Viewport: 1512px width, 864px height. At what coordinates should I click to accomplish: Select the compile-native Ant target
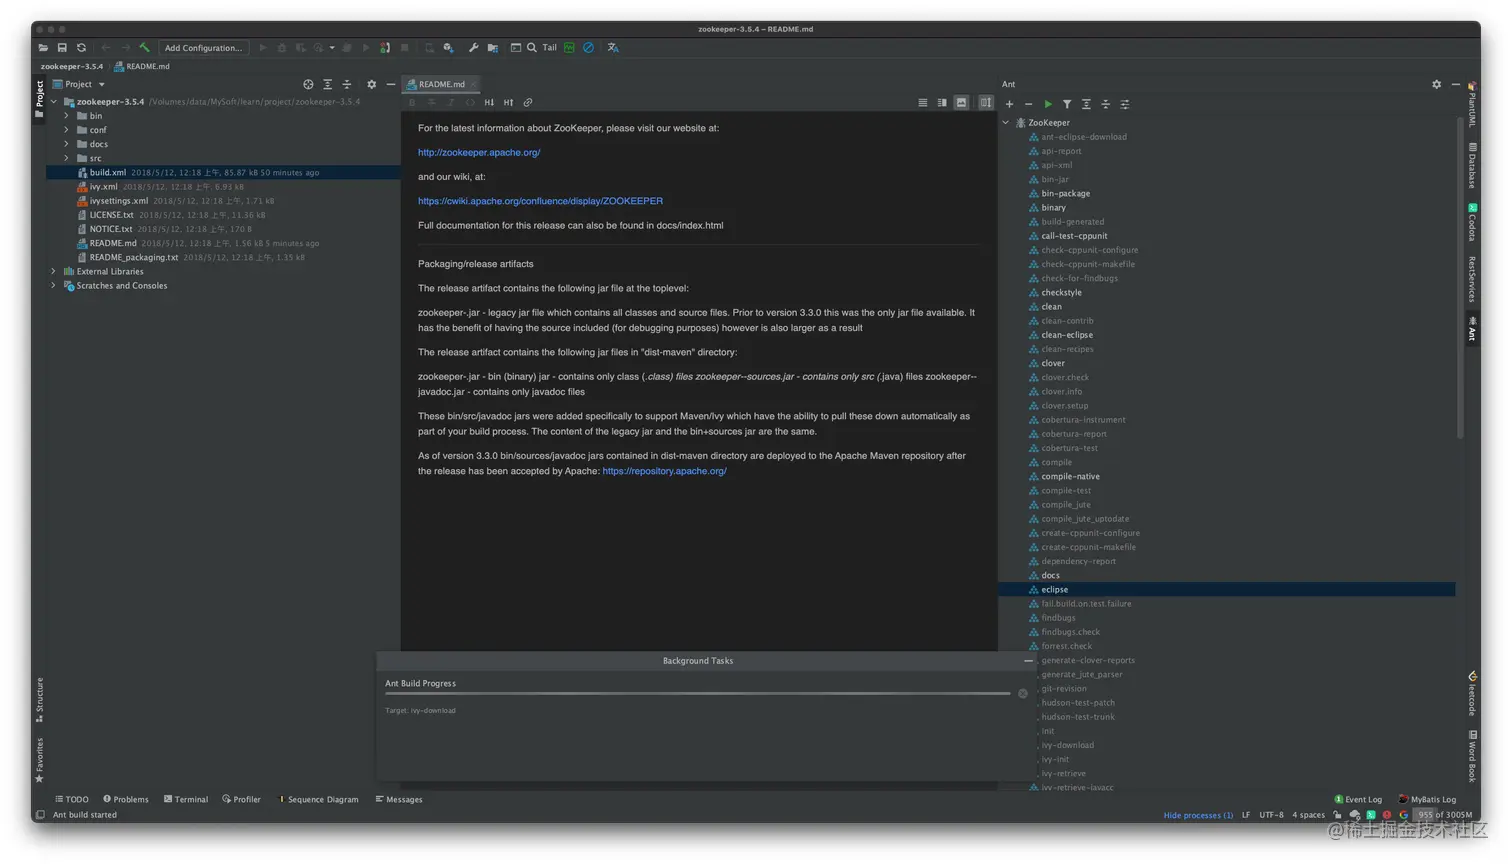point(1070,477)
